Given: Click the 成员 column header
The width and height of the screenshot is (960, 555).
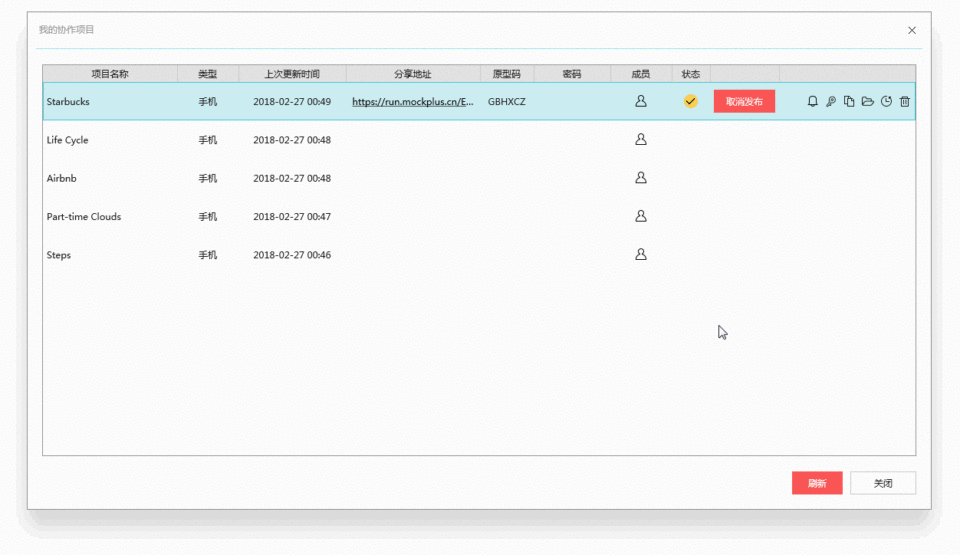Looking at the screenshot, I should coord(640,74).
